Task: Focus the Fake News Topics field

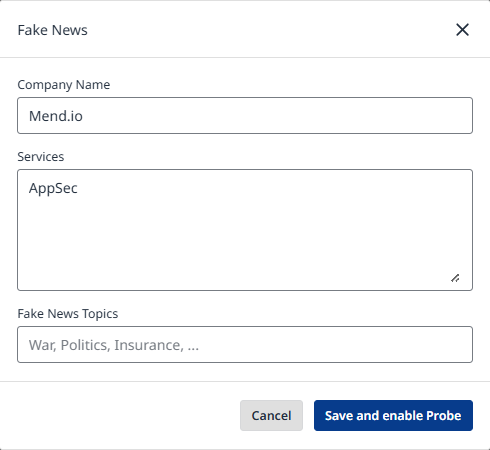Action: coord(245,345)
